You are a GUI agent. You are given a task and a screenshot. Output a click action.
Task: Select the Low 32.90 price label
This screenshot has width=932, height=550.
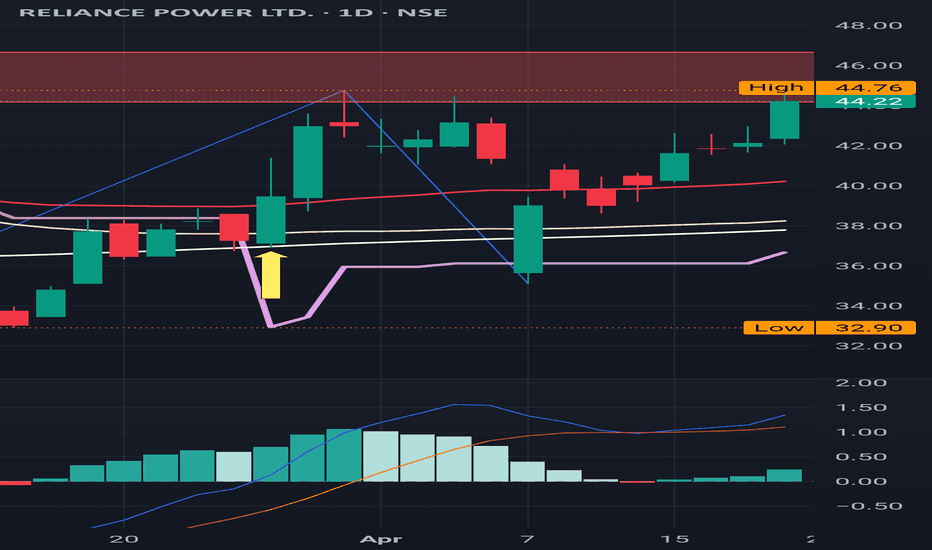point(829,328)
